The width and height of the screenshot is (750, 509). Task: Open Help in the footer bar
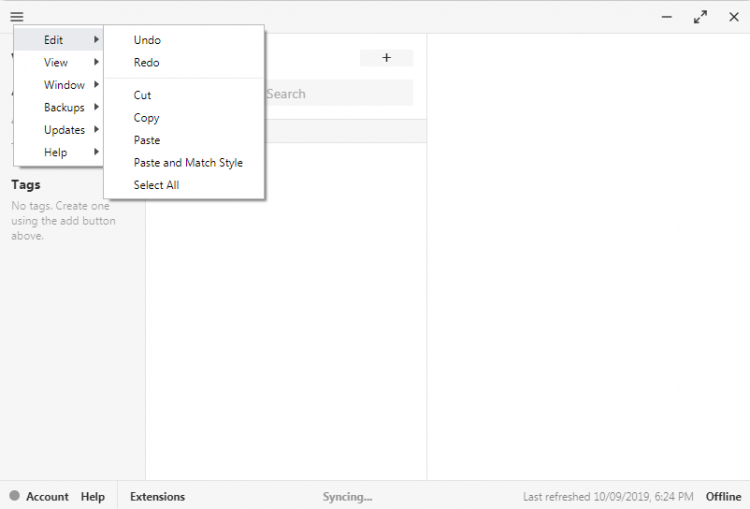click(93, 497)
